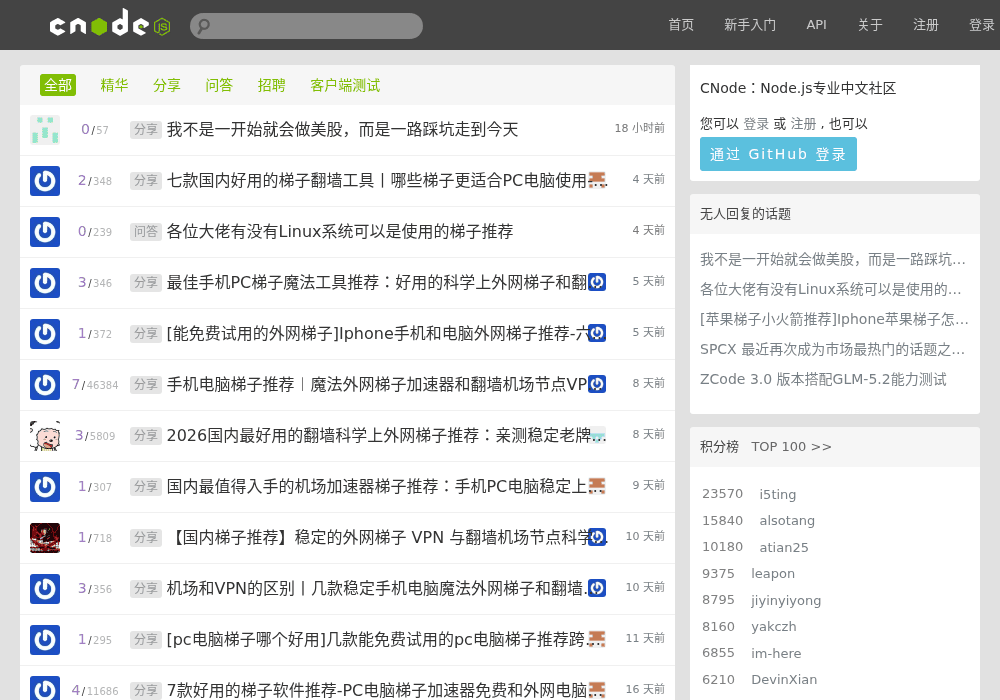
Task: Open author avatar for 各位大佬有没有Linux topic
Action: click(x=45, y=231)
